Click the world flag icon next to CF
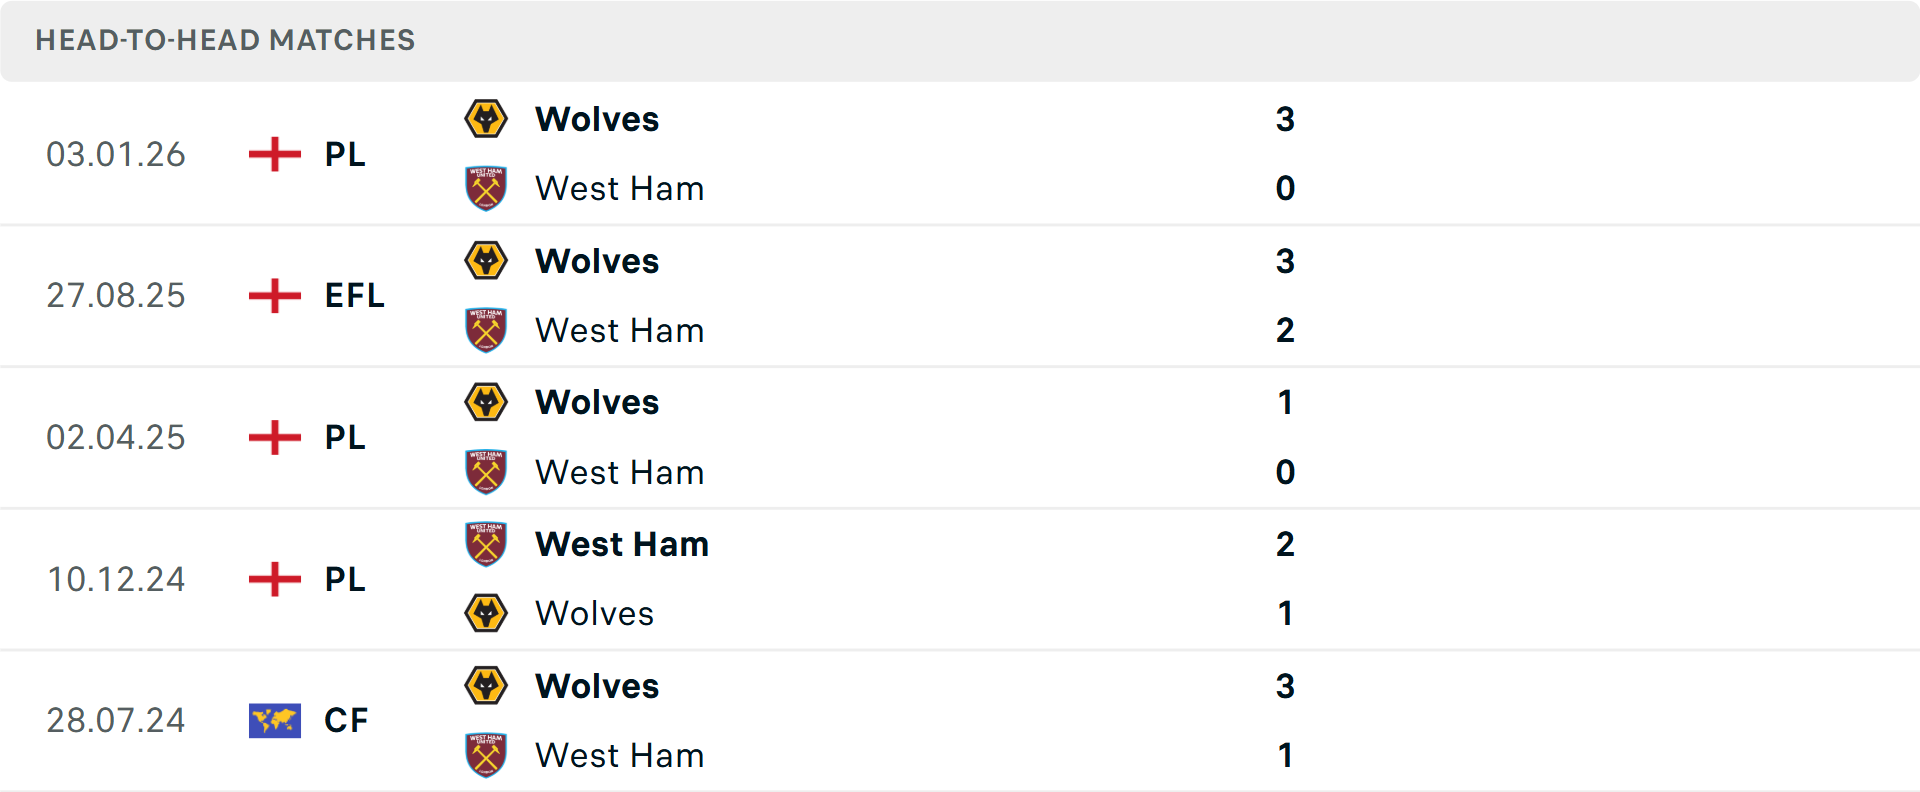Screen dimensions: 1920x792 pos(274,720)
